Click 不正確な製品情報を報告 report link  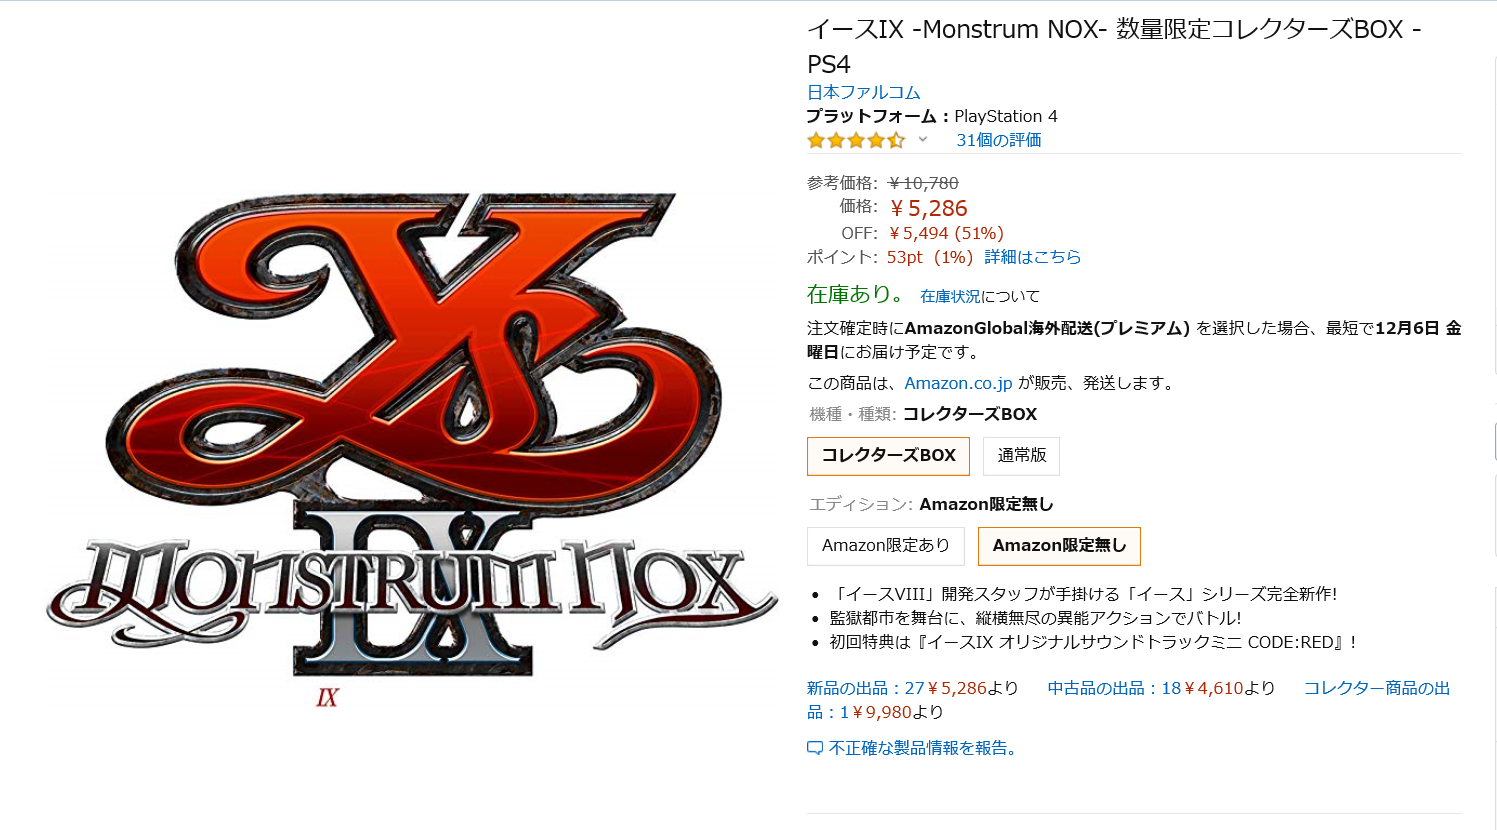point(923,748)
